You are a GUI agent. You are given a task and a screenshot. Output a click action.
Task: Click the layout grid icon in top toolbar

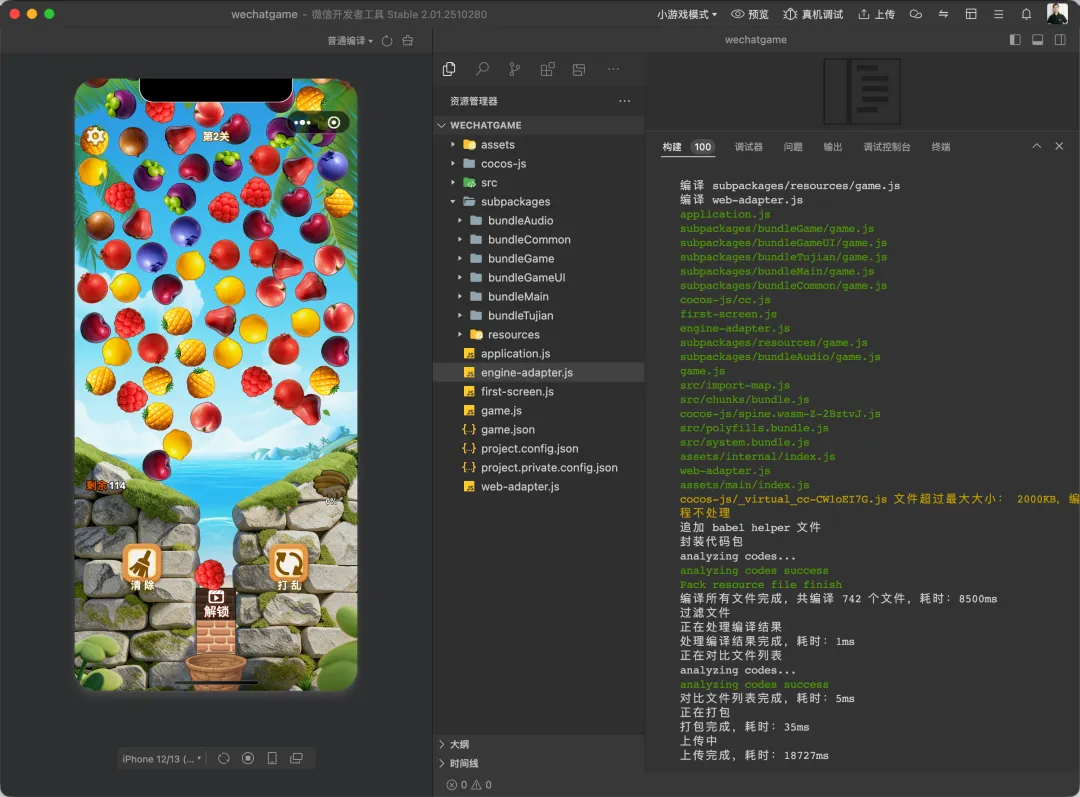(971, 14)
